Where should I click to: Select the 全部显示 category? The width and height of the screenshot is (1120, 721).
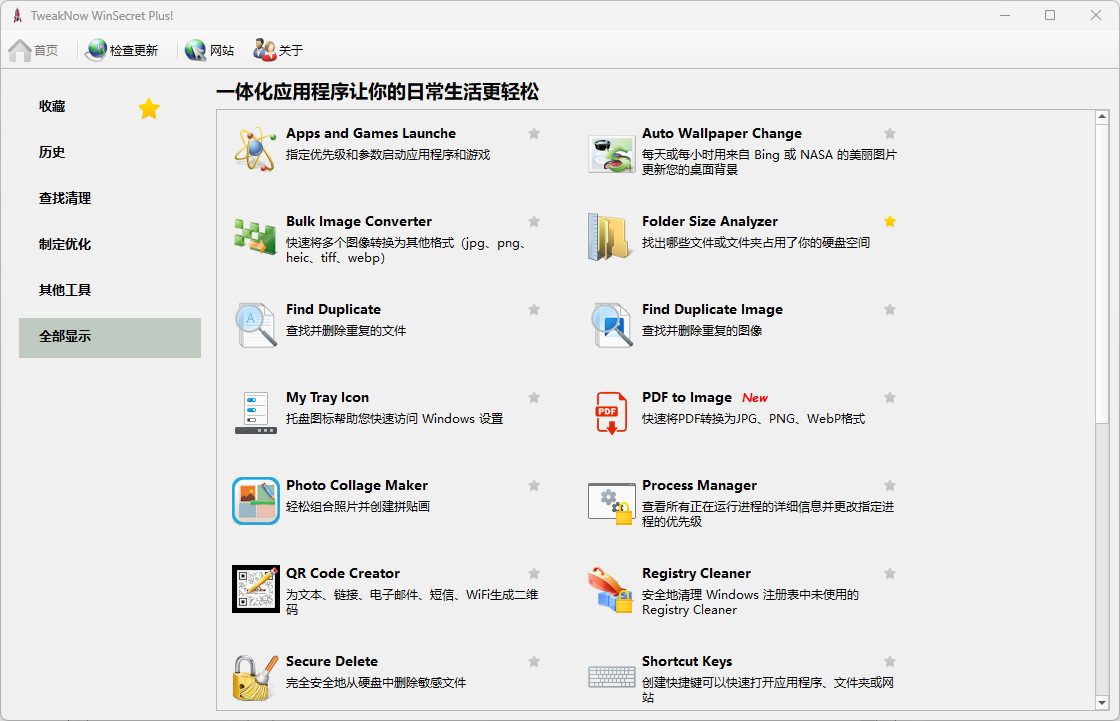[110, 337]
